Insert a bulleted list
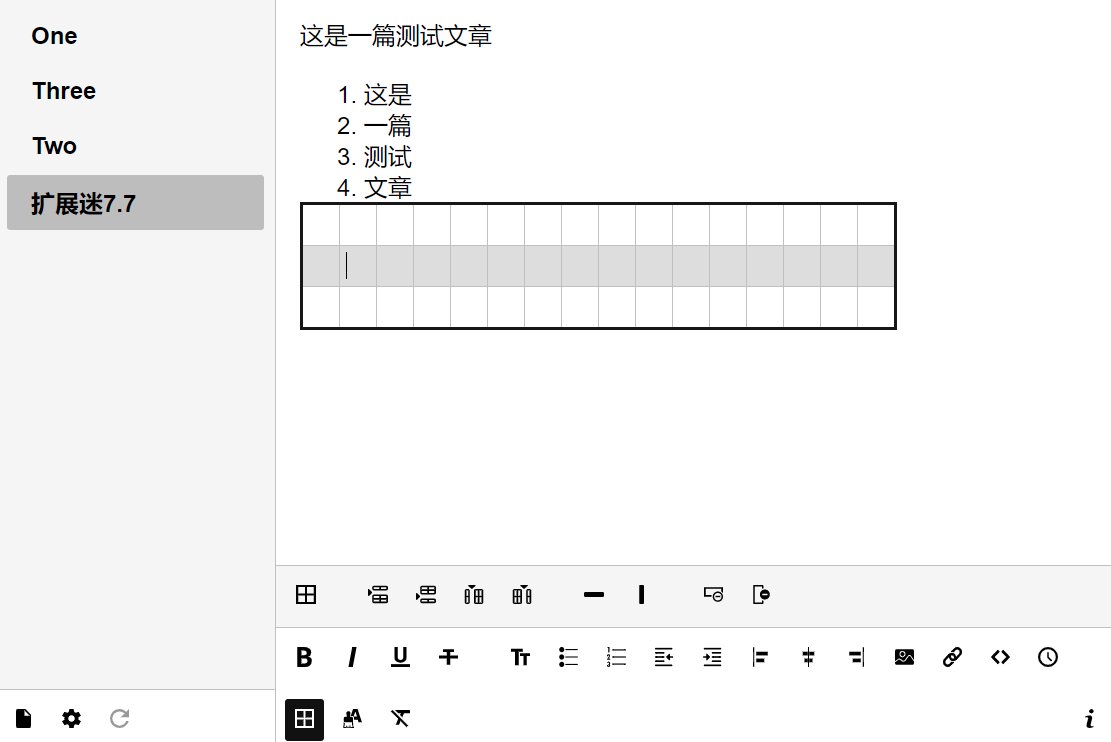 click(568, 658)
